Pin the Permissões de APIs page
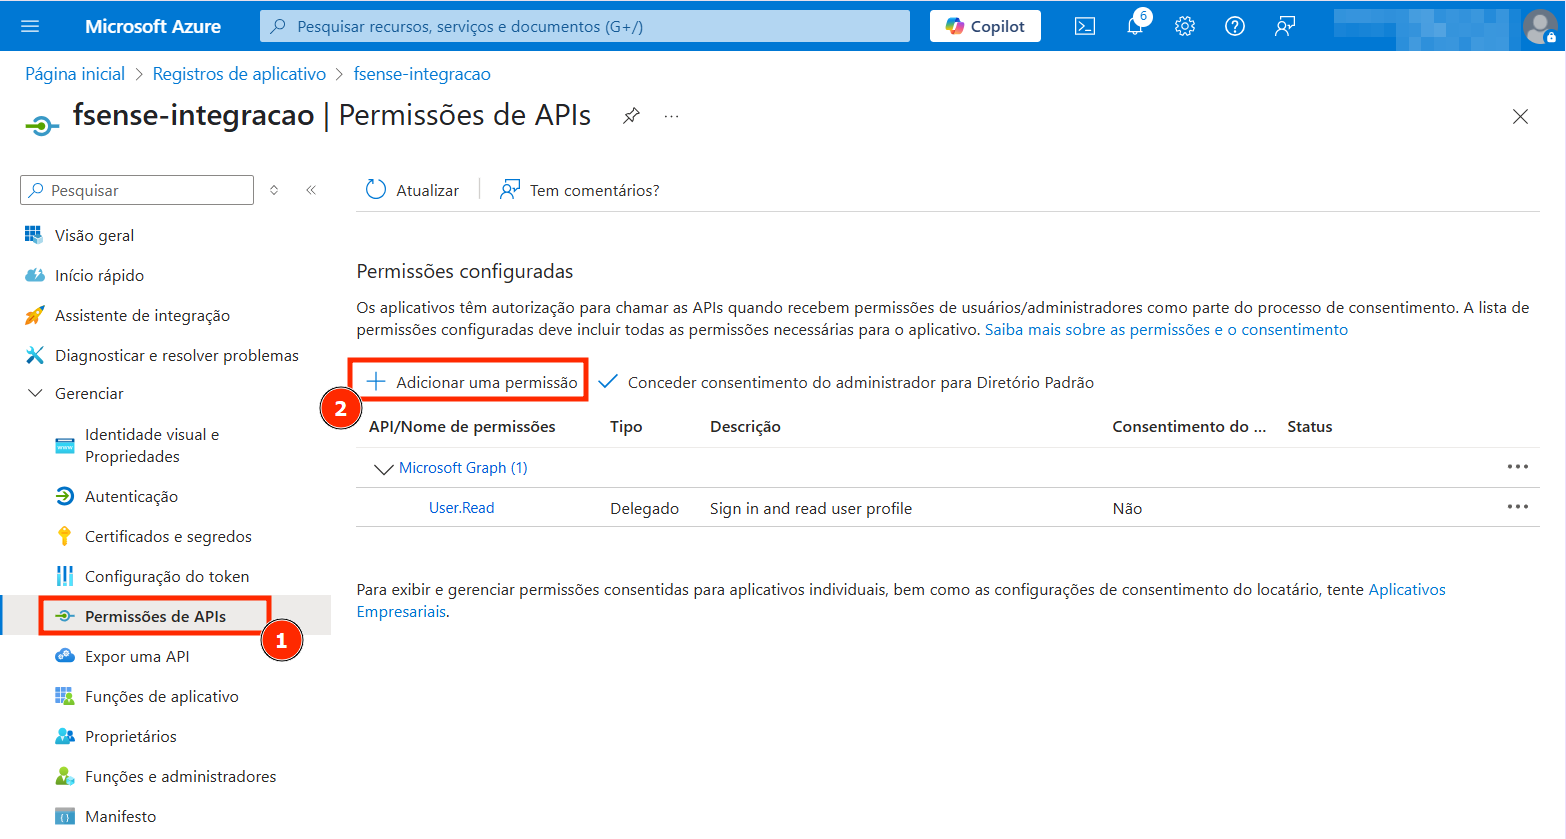 pyautogui.click(x=631, y=116)
